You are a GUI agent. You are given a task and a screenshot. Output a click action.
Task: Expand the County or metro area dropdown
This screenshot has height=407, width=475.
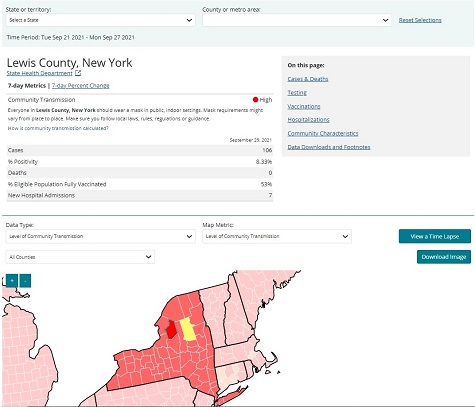point(297,20)
